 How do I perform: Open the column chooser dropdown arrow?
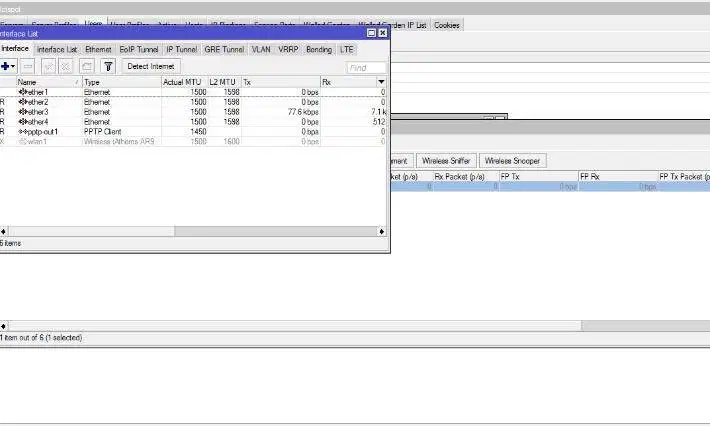pyautogui.click(x=381, y=82)
